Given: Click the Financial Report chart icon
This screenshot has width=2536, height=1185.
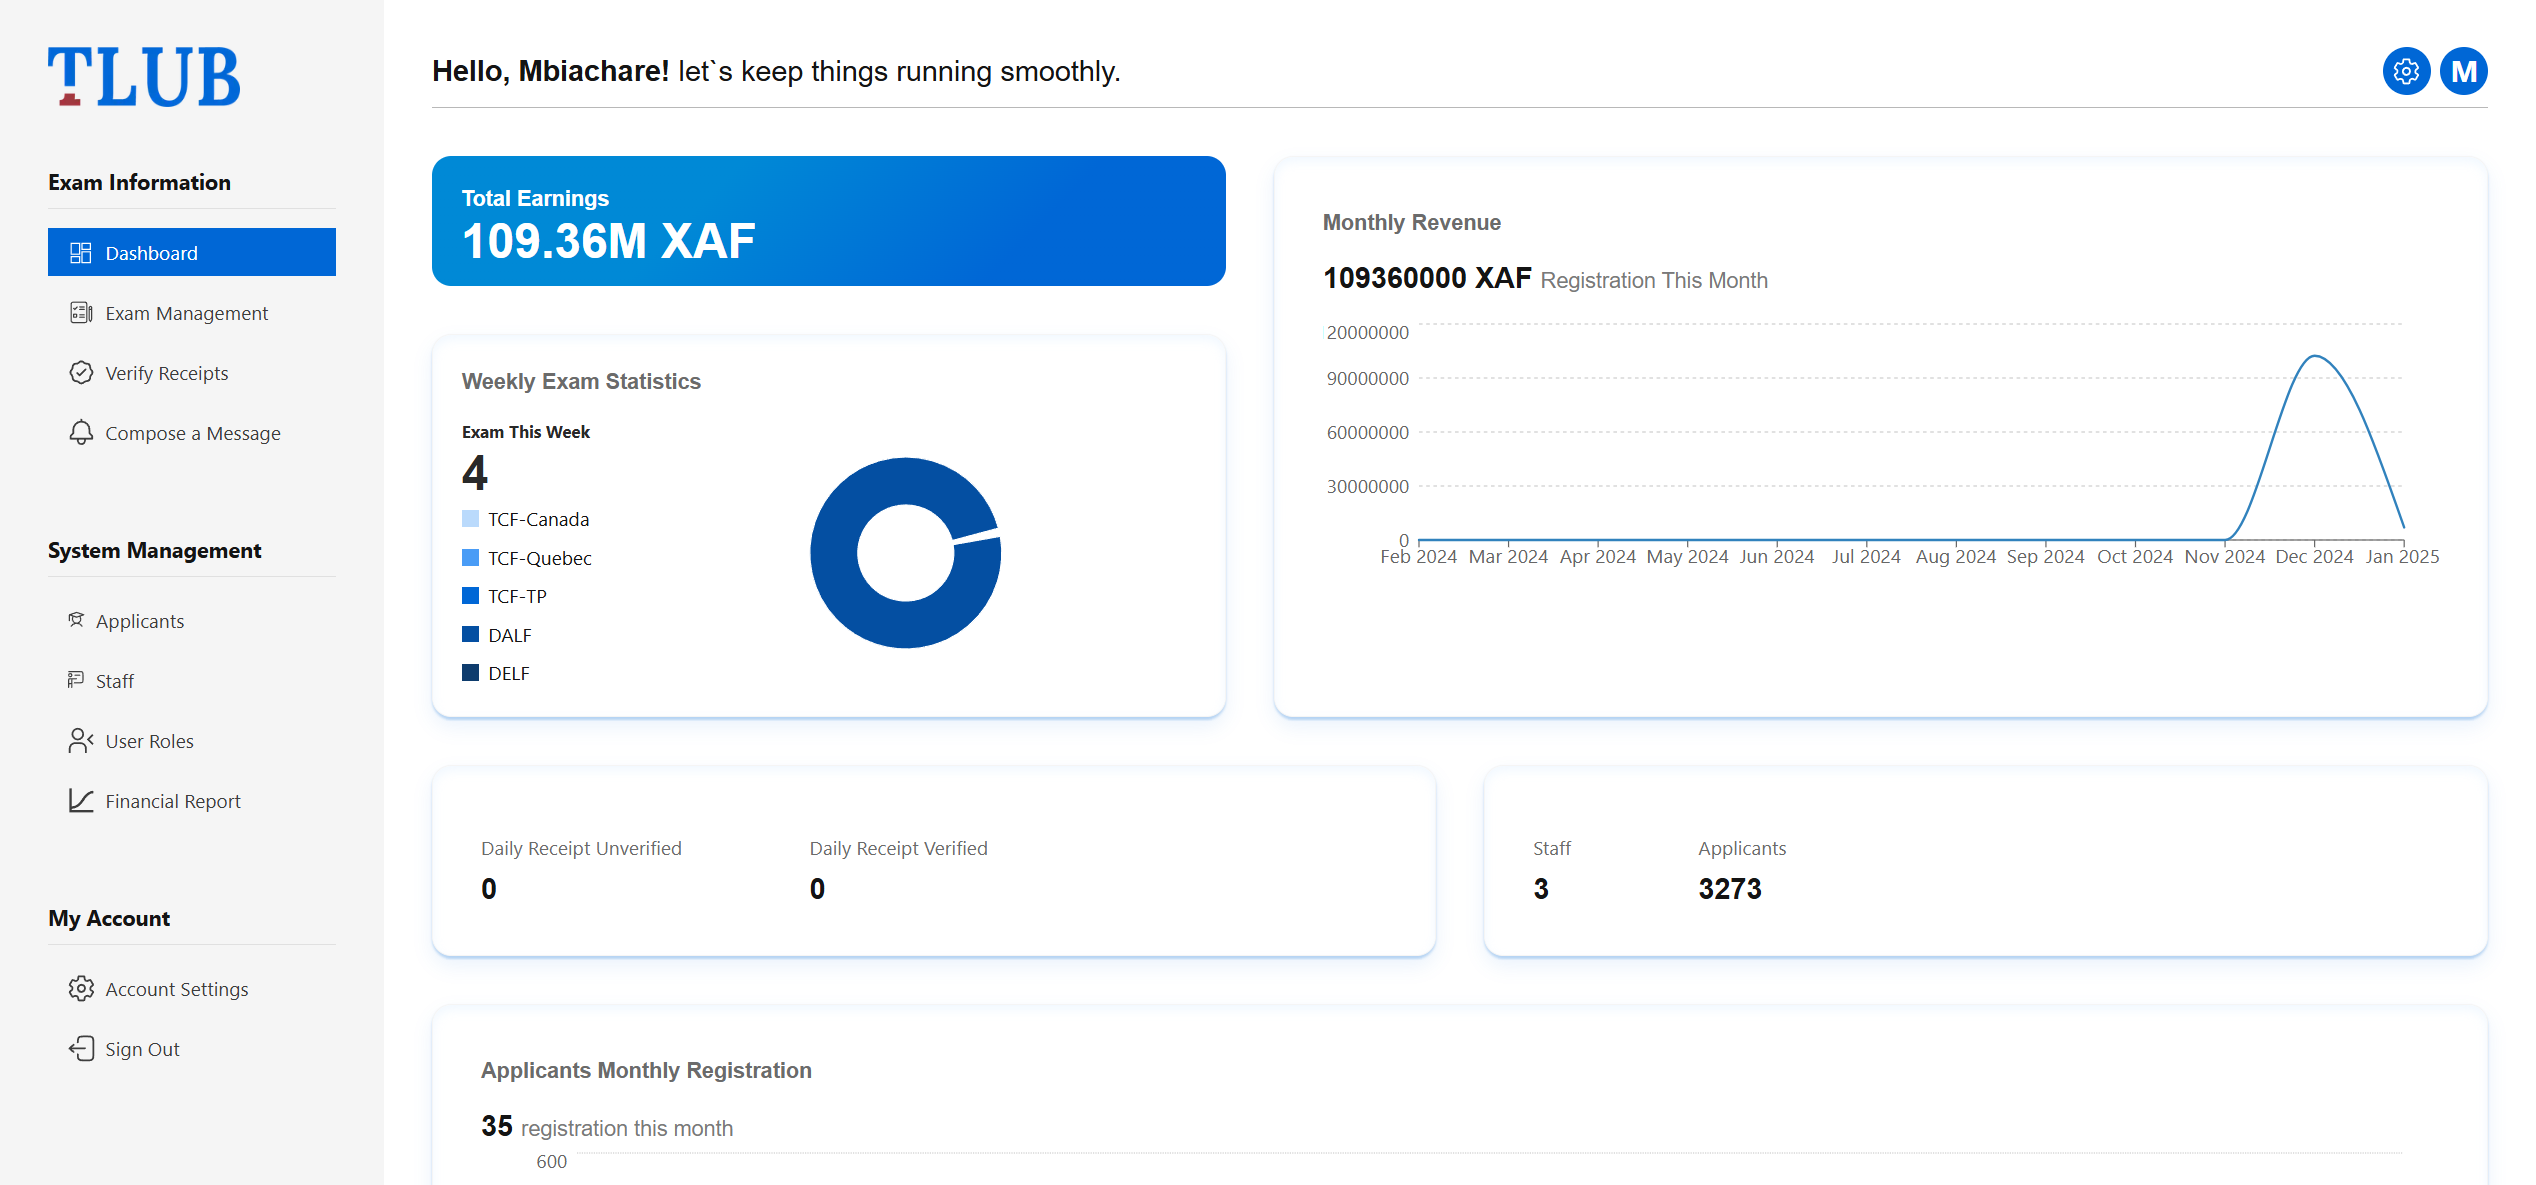Looking at the screenshot, I should pyautogui.click(x=81, y=800).
